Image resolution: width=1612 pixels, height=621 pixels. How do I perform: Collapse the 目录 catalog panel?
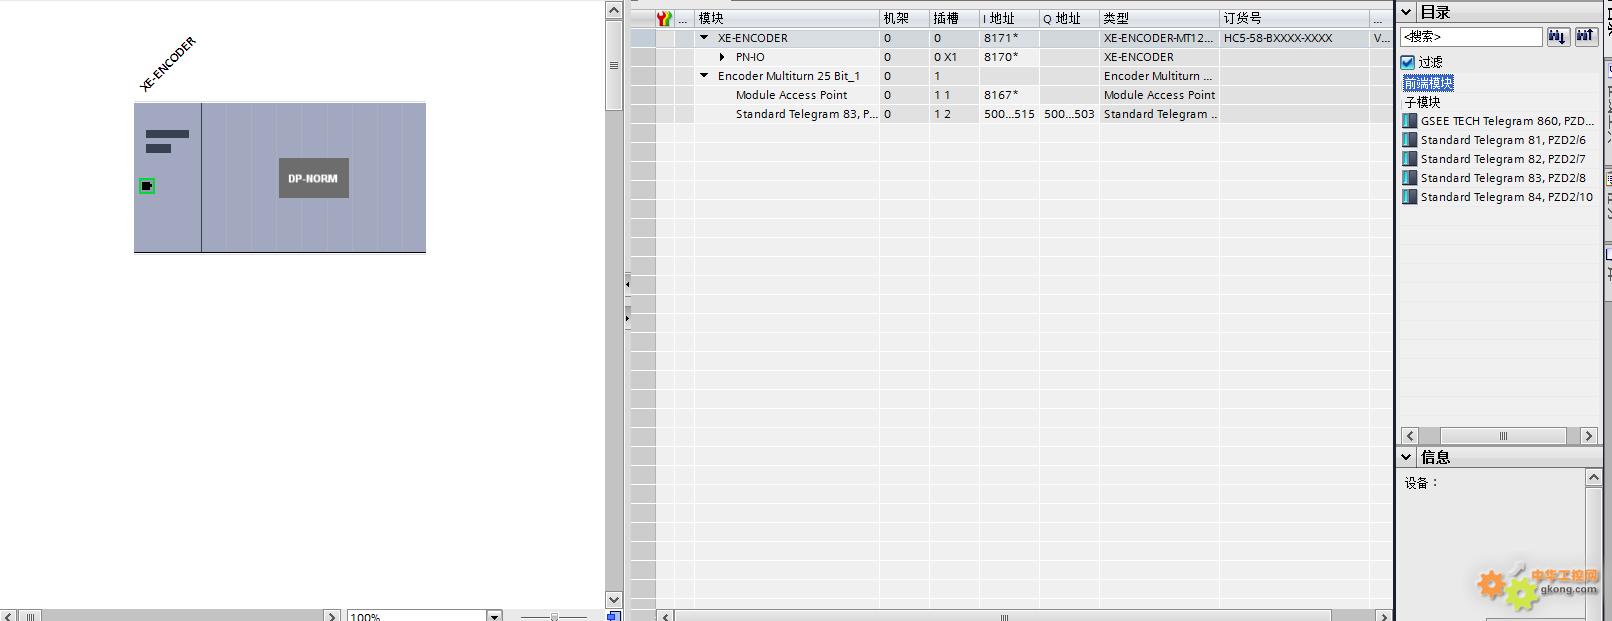point(1406,12)
